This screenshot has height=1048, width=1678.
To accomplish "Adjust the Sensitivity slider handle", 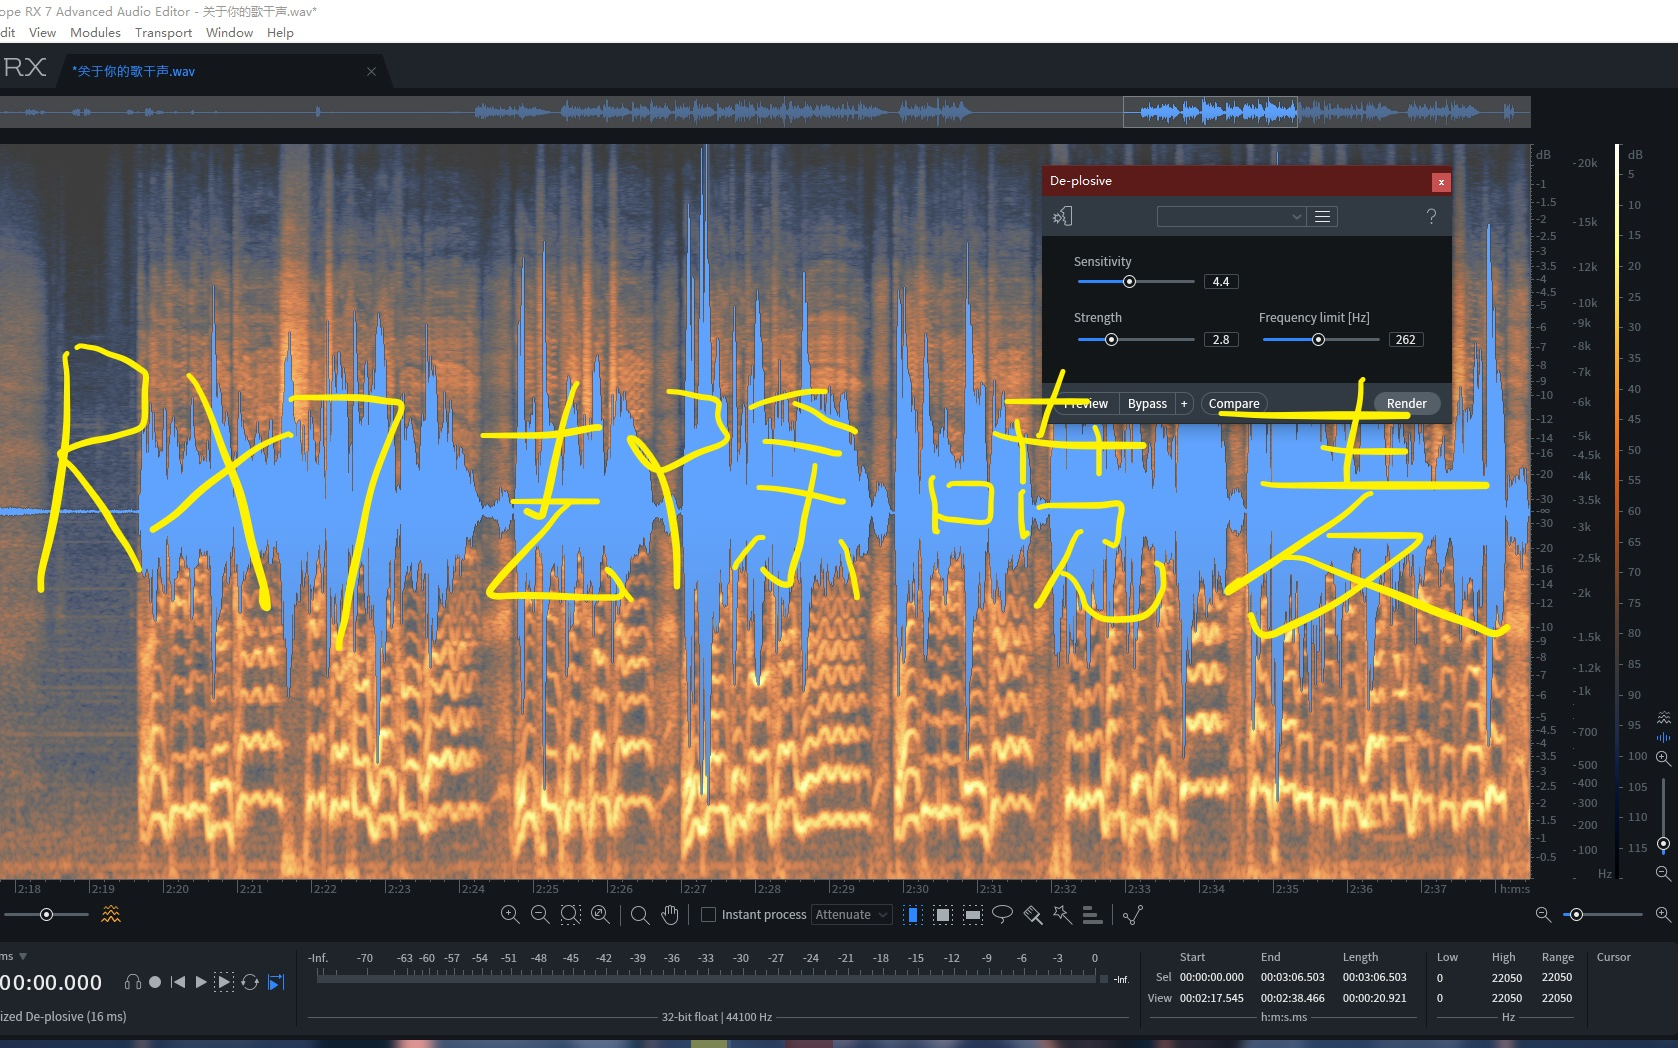I will pyautogui.click(x=1129, y=282).
